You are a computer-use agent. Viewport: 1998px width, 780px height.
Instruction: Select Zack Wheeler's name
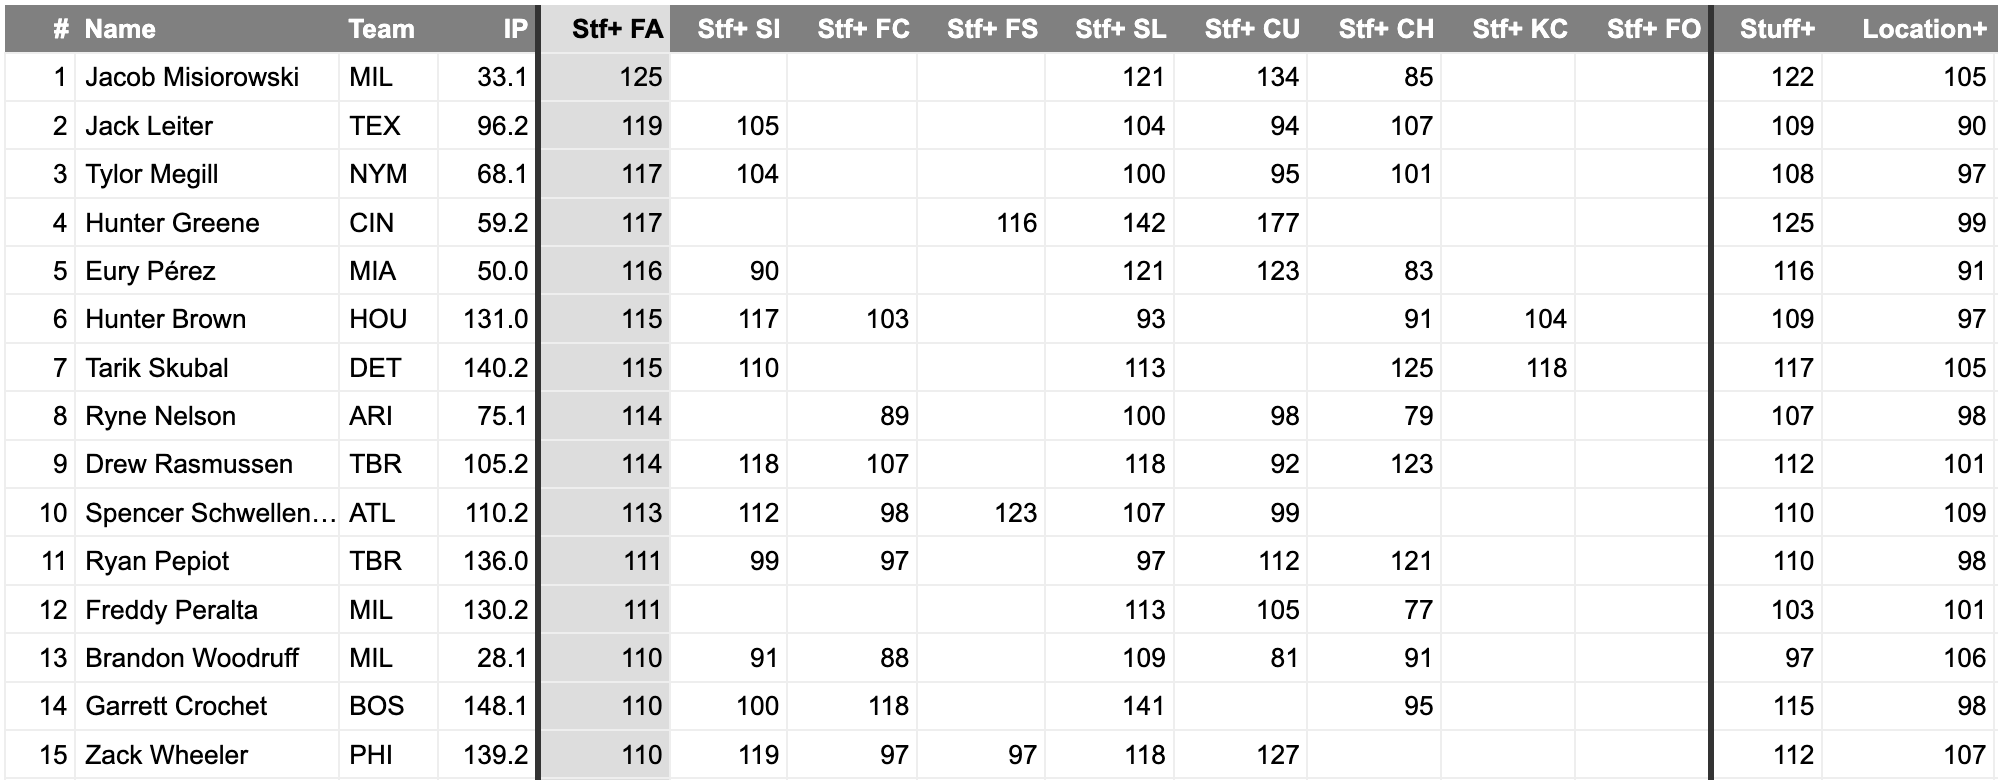166,755
